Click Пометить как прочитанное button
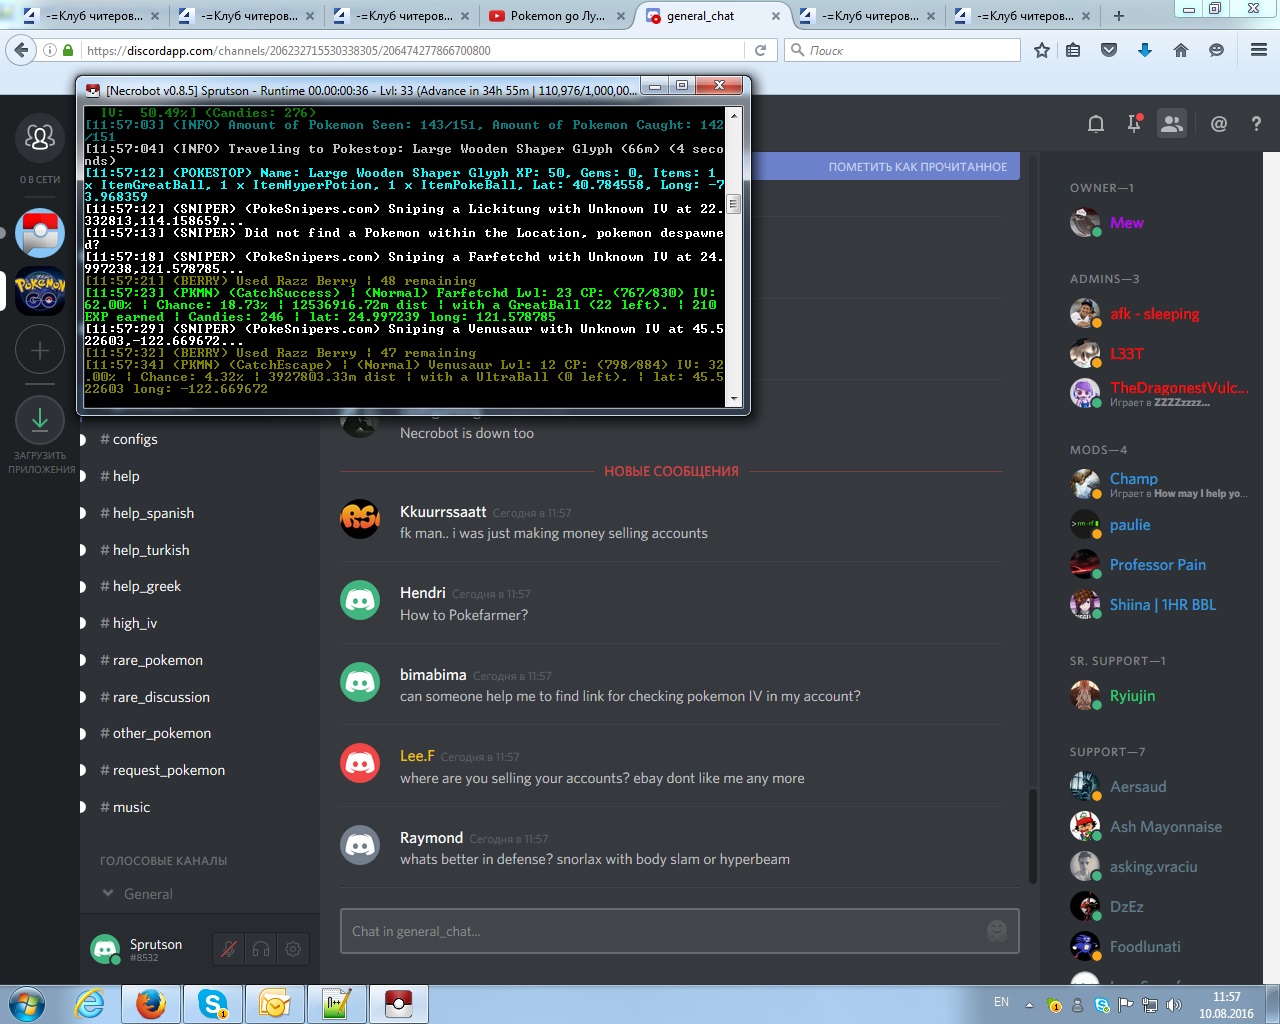 coord(917,167)
